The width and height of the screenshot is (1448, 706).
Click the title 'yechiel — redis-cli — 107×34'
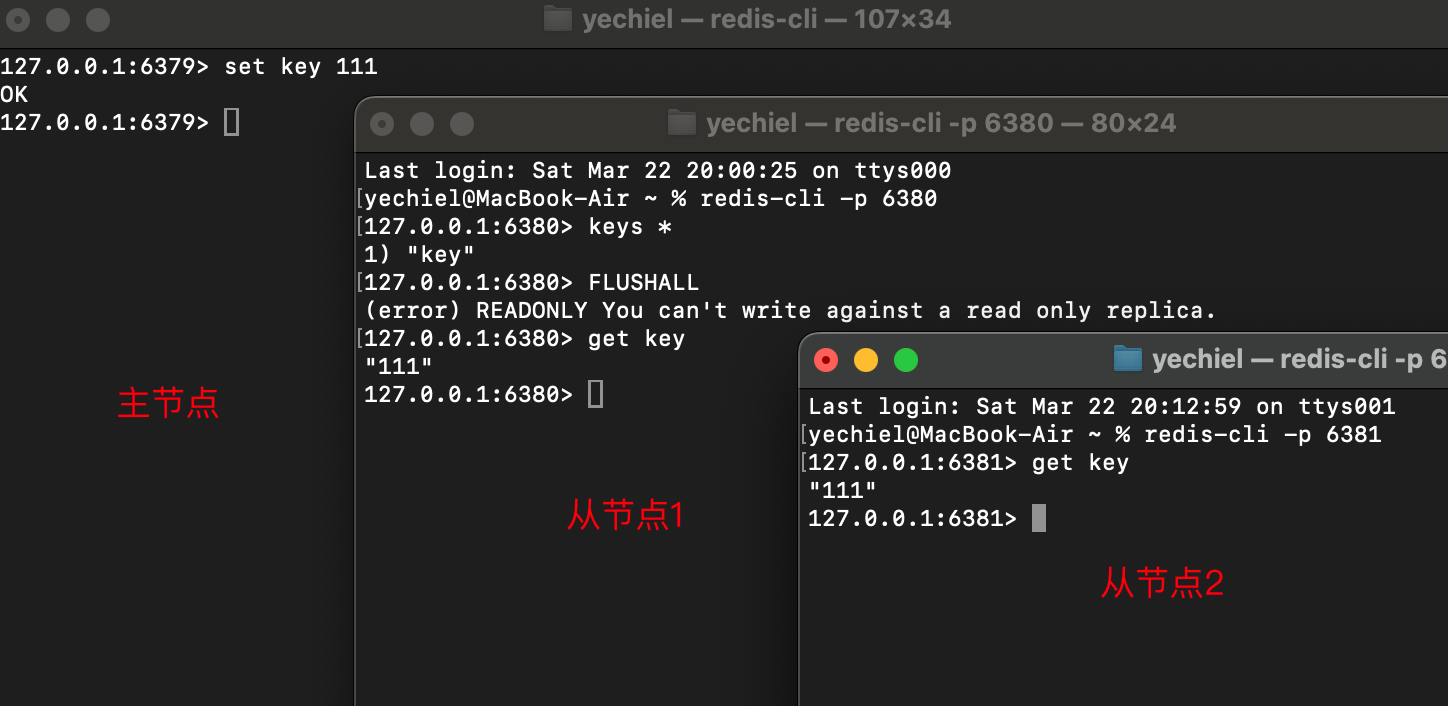(x=767, y=19)
